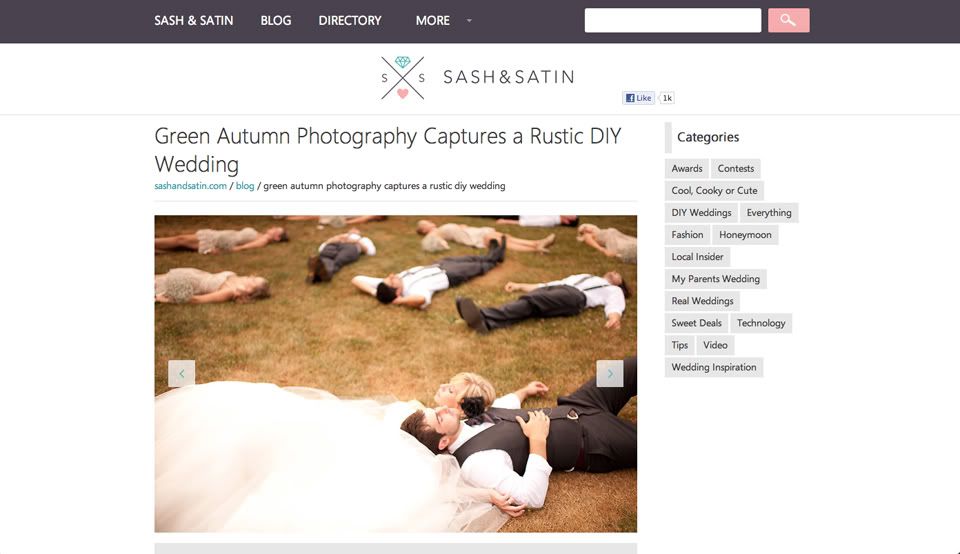Select the Real Weddings category tag
Viewport: 960px width, 554px height.
[702, 301]
